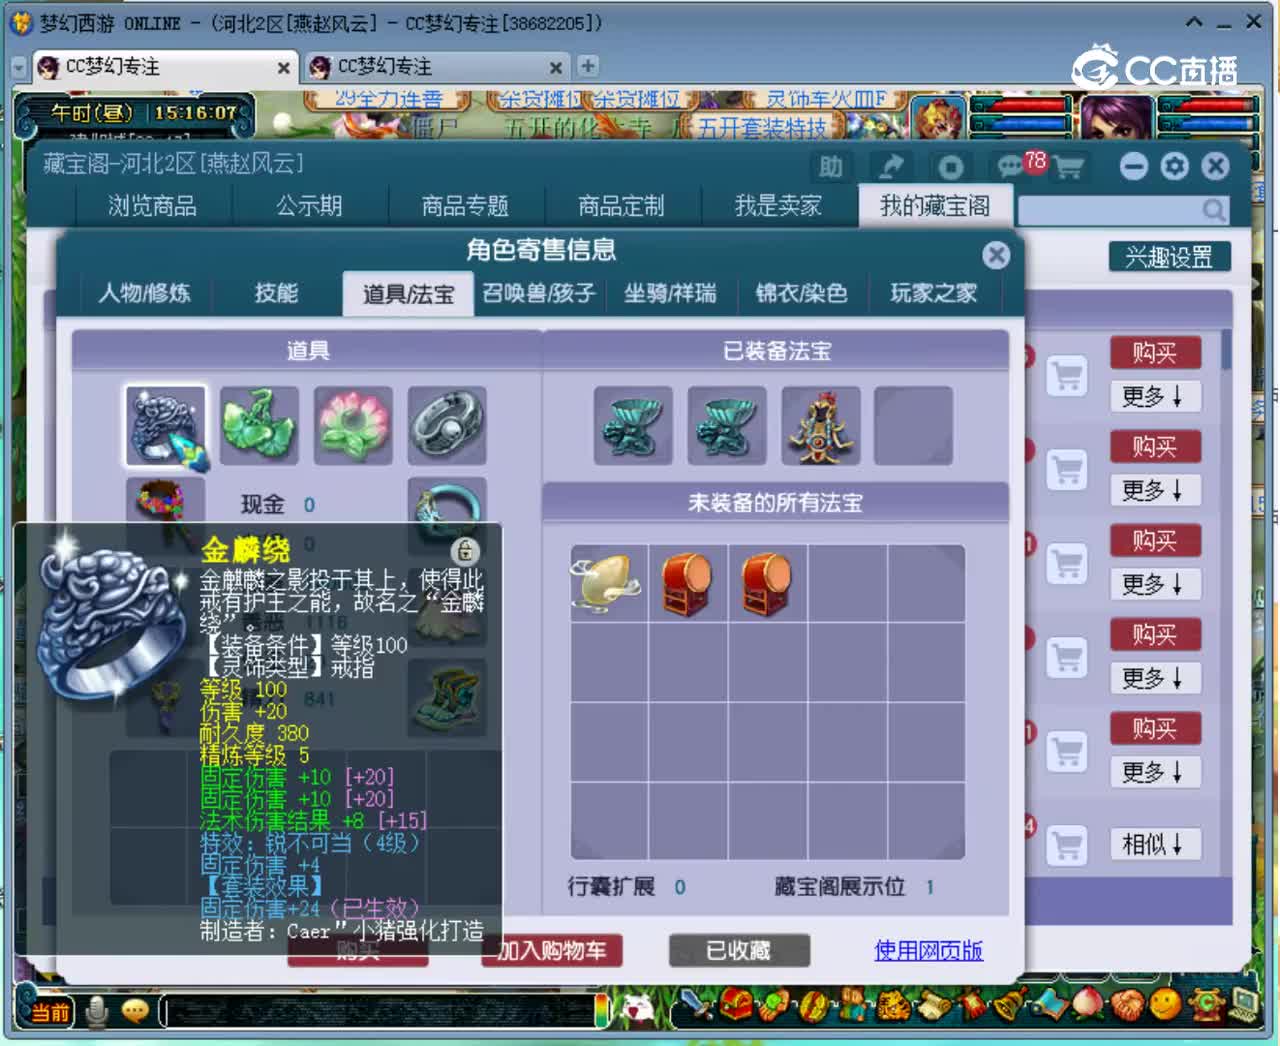Click the chat input box at bottom
1280x1046 pixels.
[382, 1011]
